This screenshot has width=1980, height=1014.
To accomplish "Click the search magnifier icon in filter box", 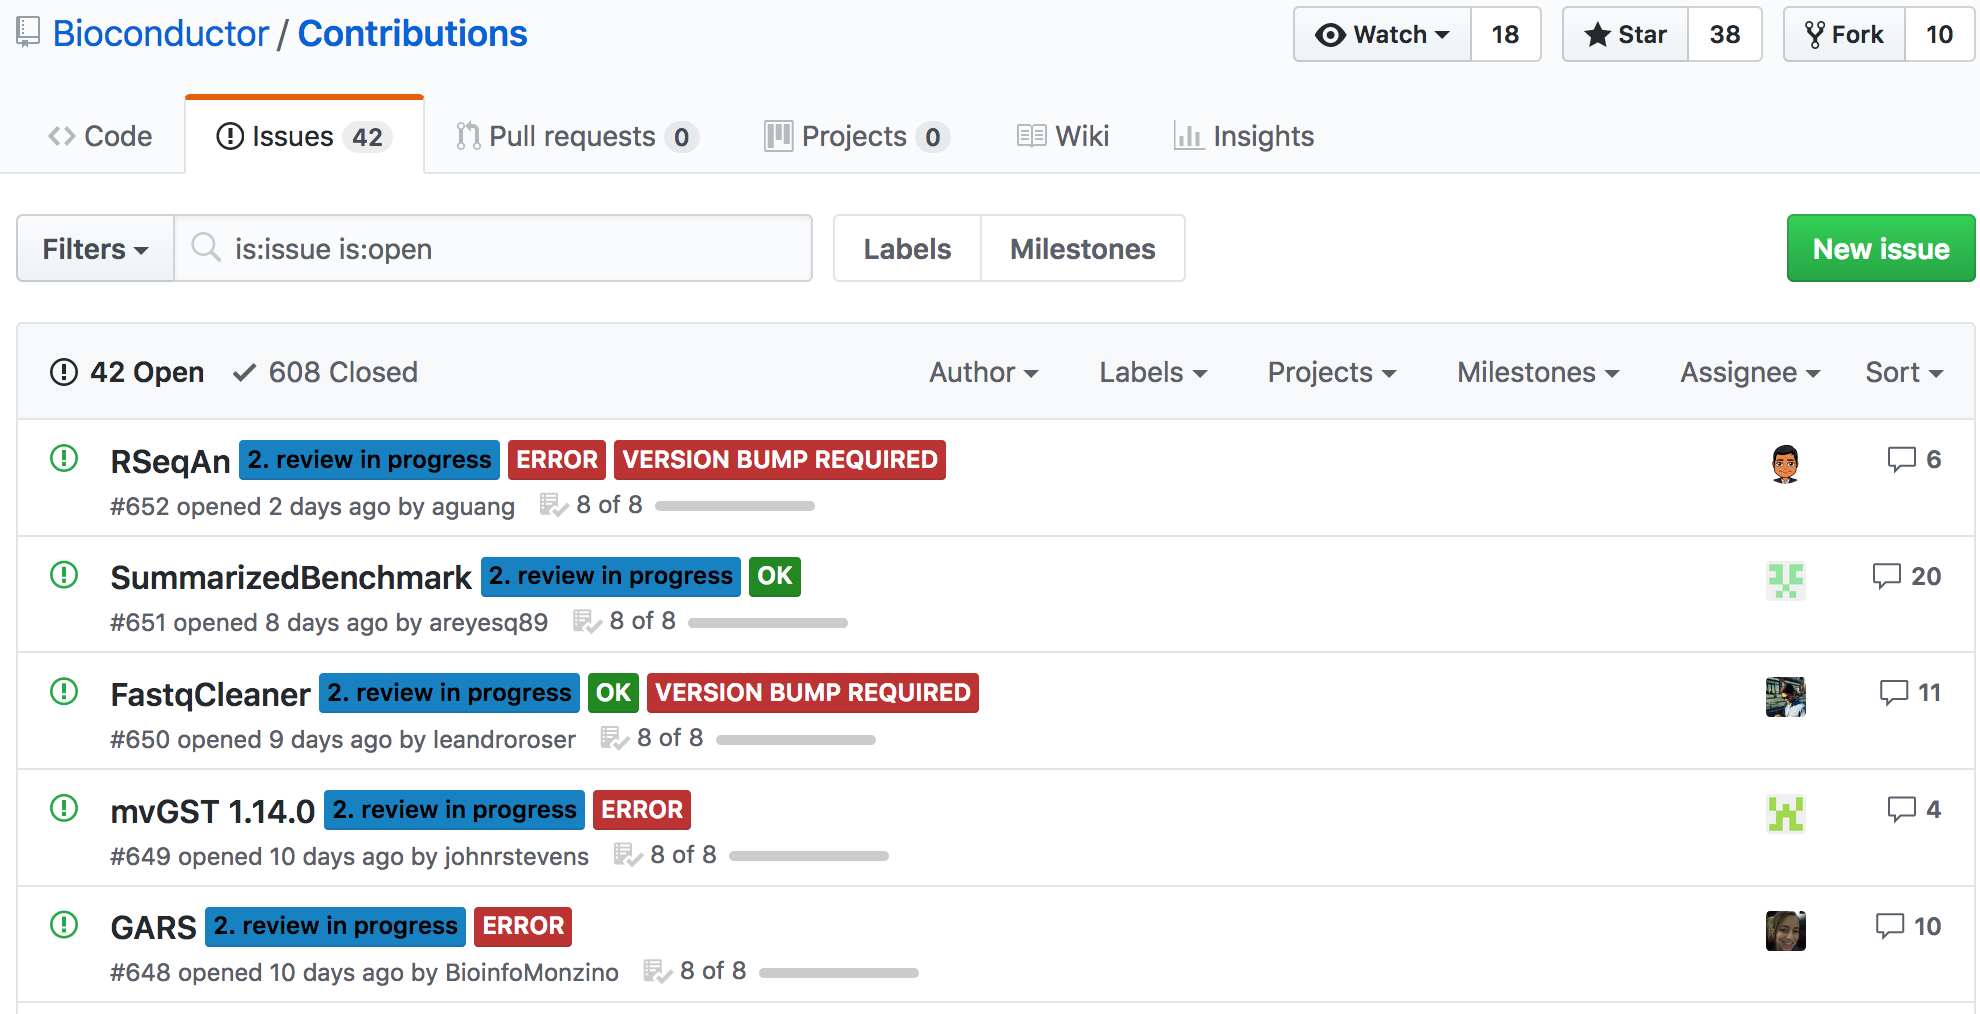I will [x=206, y=247].
